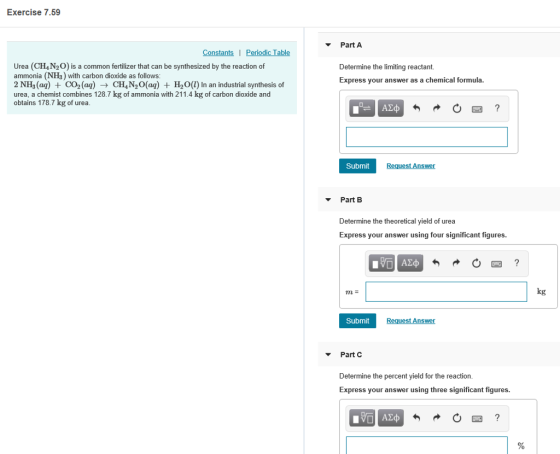Open Greek symbols menu in Part A

tap(391, 108)
